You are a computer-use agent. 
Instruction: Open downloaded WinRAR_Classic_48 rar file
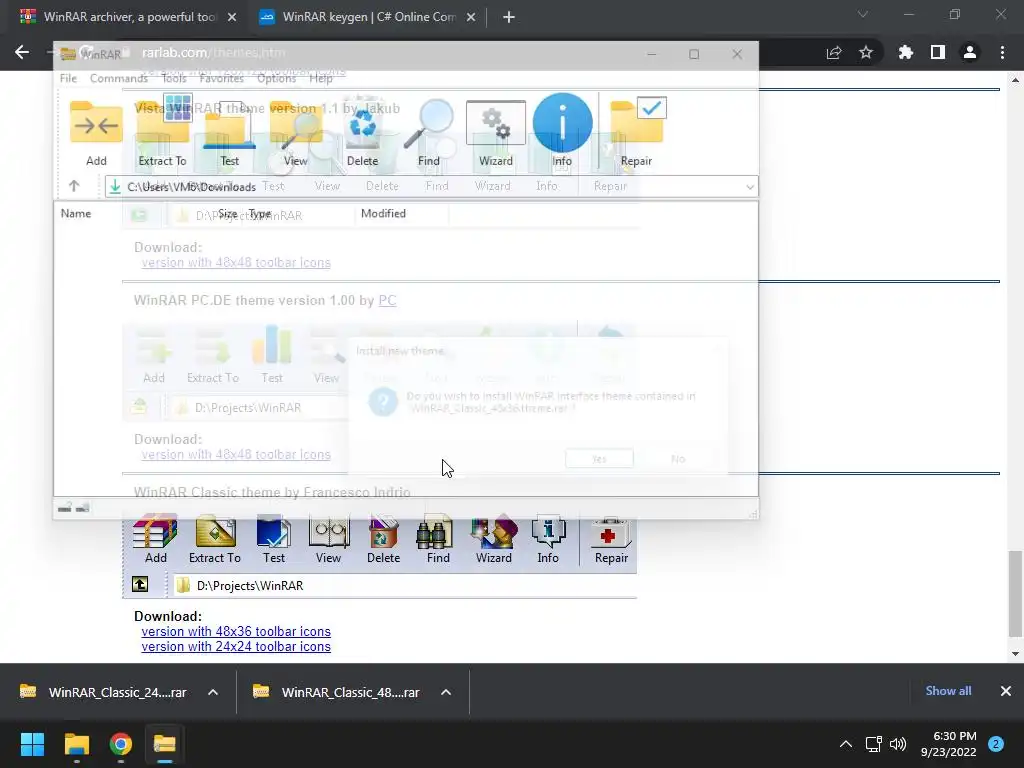[336, 692]
